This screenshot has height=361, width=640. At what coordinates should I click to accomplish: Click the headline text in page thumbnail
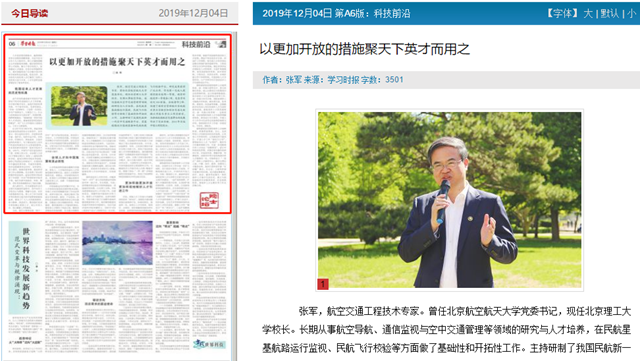(x=117, y=62)
